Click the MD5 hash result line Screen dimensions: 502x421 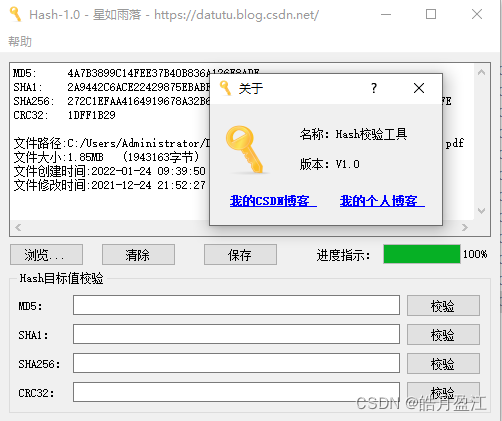[111, 73]
